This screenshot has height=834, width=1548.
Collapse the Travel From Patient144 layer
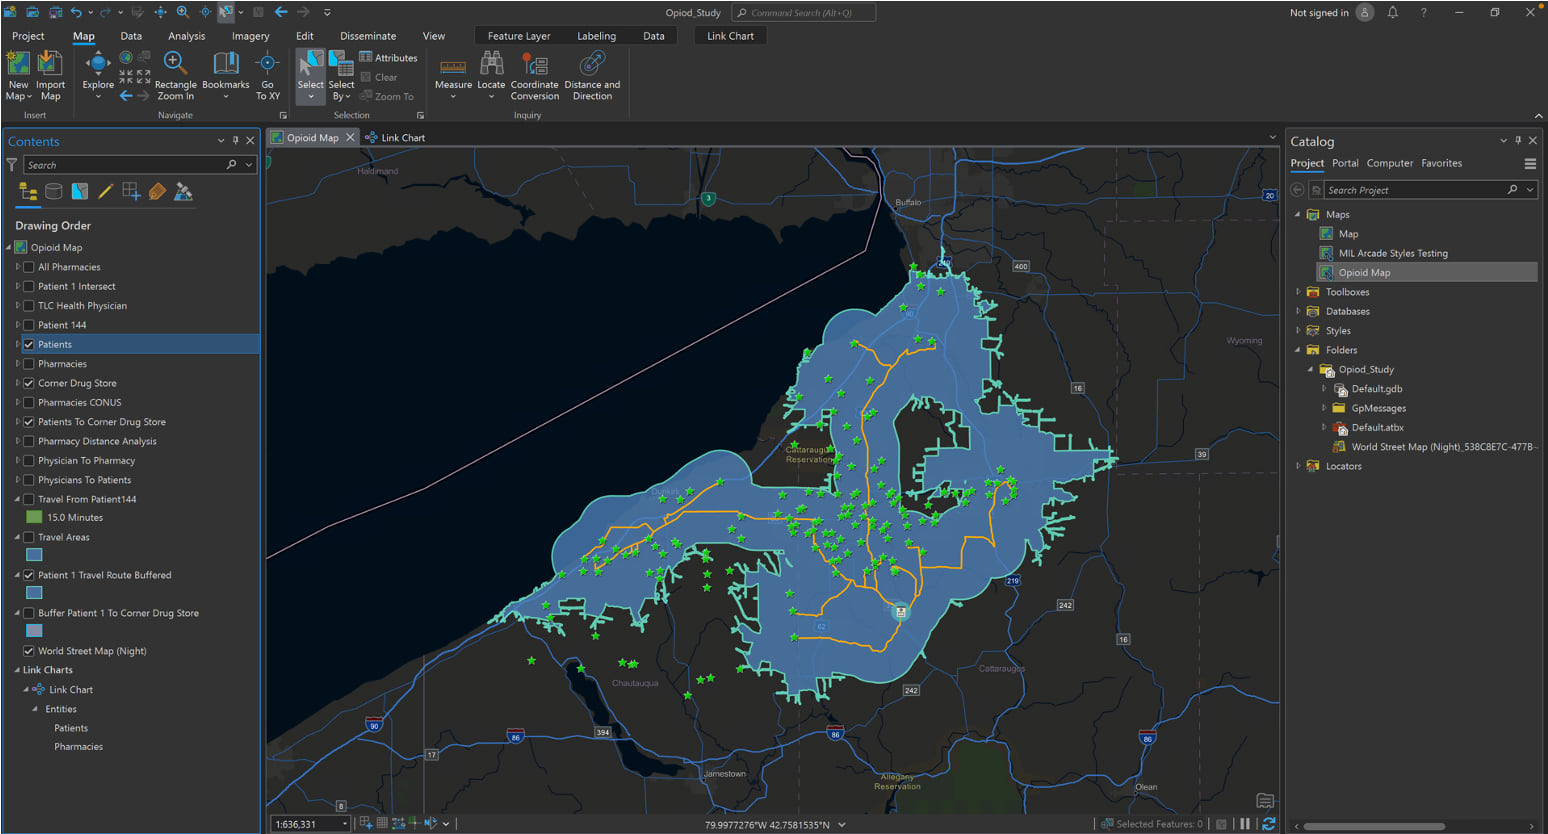(17, 499)
